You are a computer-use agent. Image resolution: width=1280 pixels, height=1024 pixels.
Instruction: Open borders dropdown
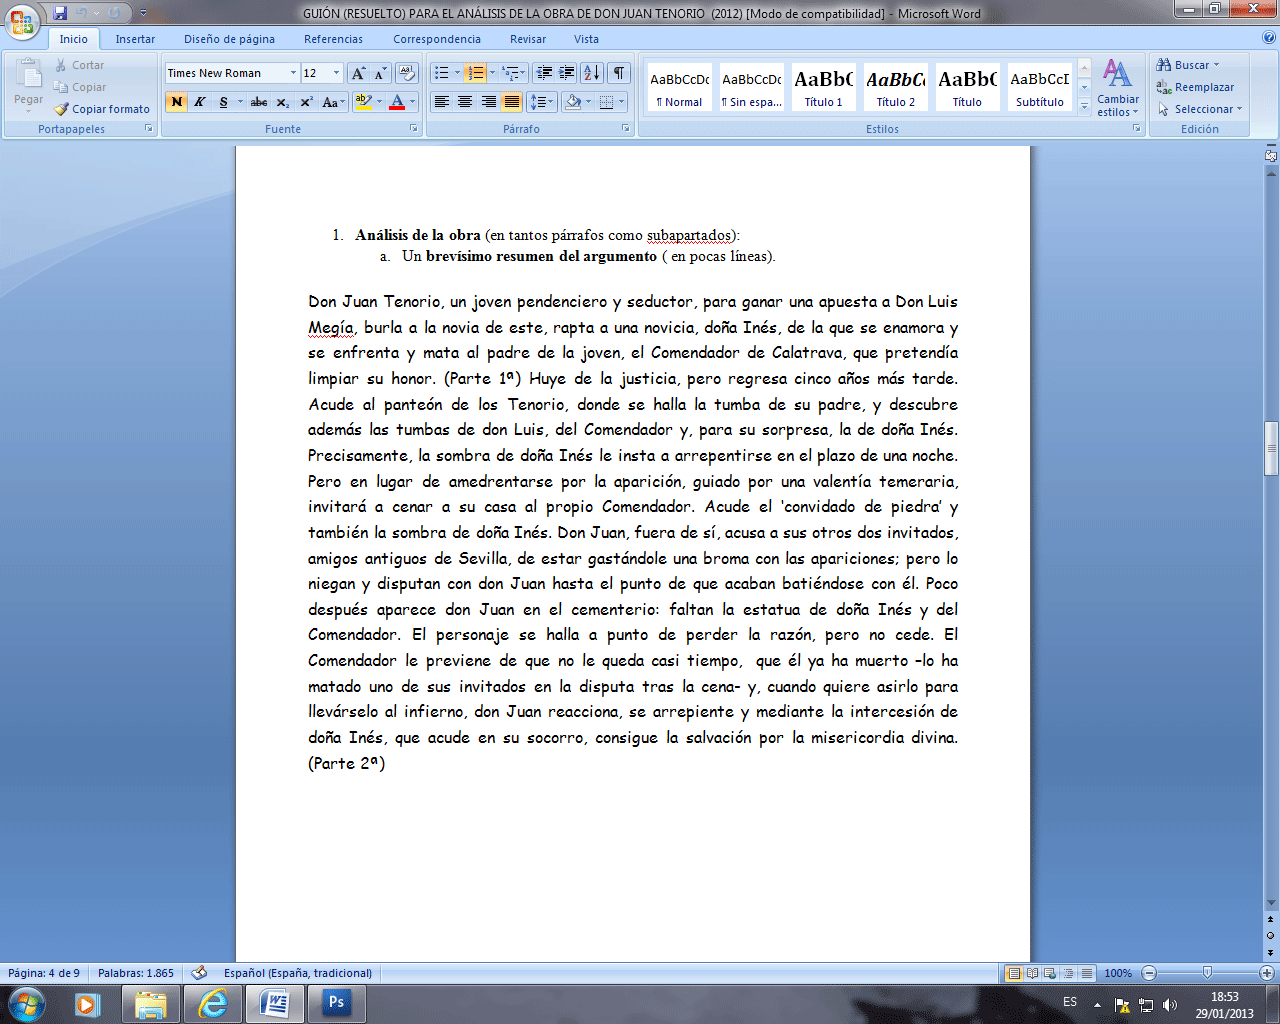click(622, 102)
